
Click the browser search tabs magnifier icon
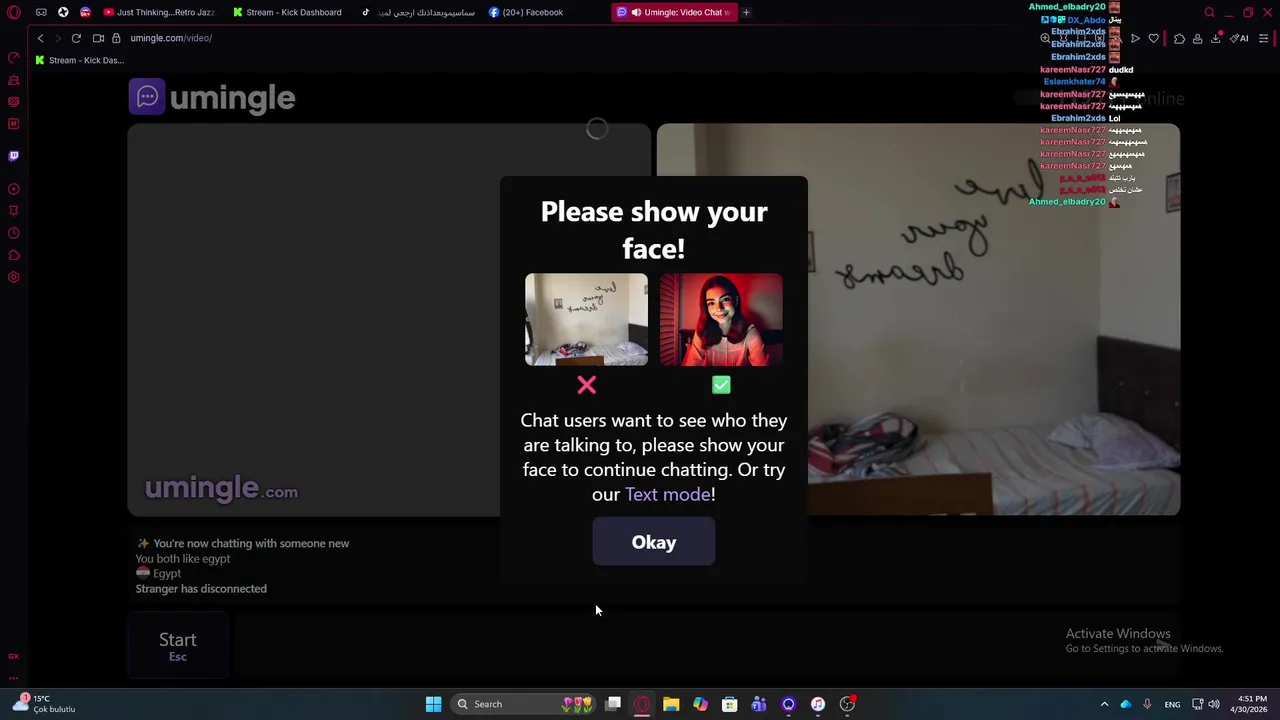(1209, 12)
